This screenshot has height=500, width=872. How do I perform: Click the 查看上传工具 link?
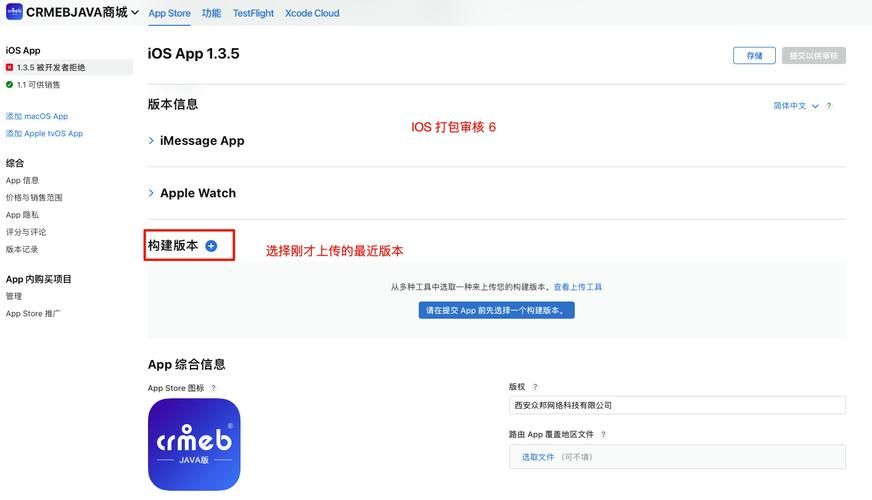pos(578,287)
